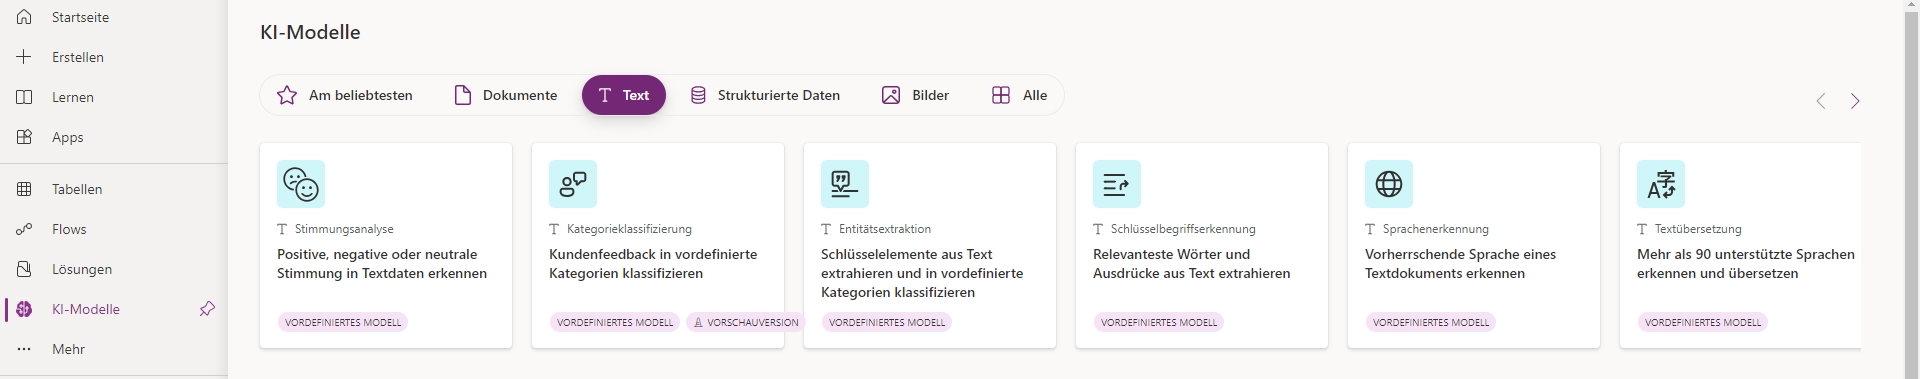Click the document icon of Dokumente

[x=463, y=95]
